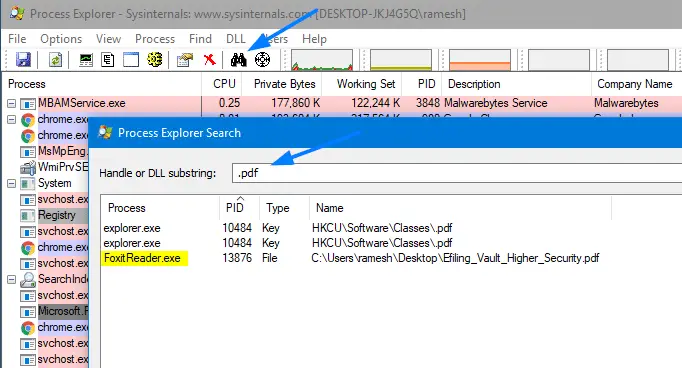Click the Save floppy disk toolbar icon
Screen dimensions: 682x368
pos(23,59)
